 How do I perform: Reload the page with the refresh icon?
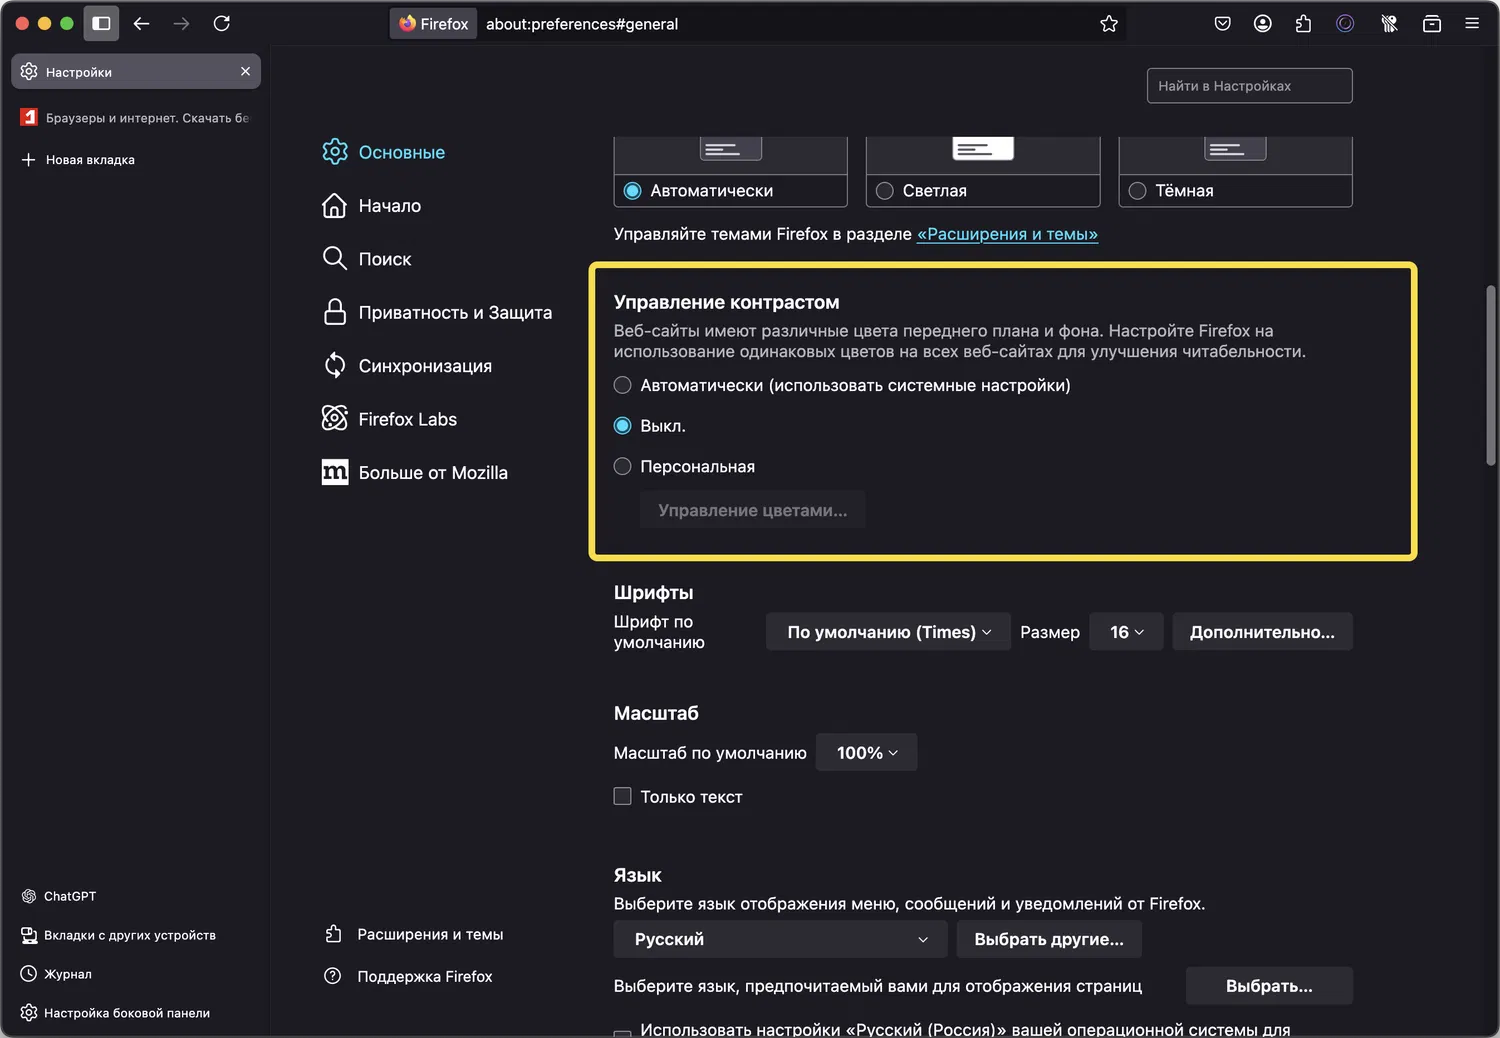(222, 24)
